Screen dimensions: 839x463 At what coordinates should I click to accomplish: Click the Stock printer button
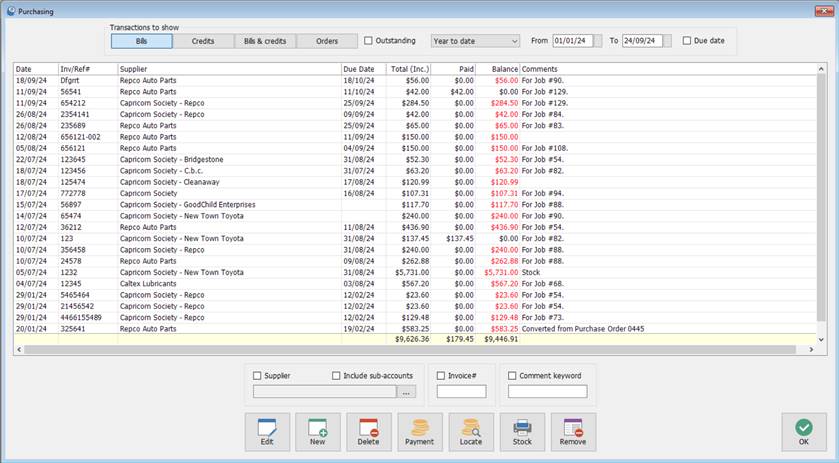click(x=522, y=431)
